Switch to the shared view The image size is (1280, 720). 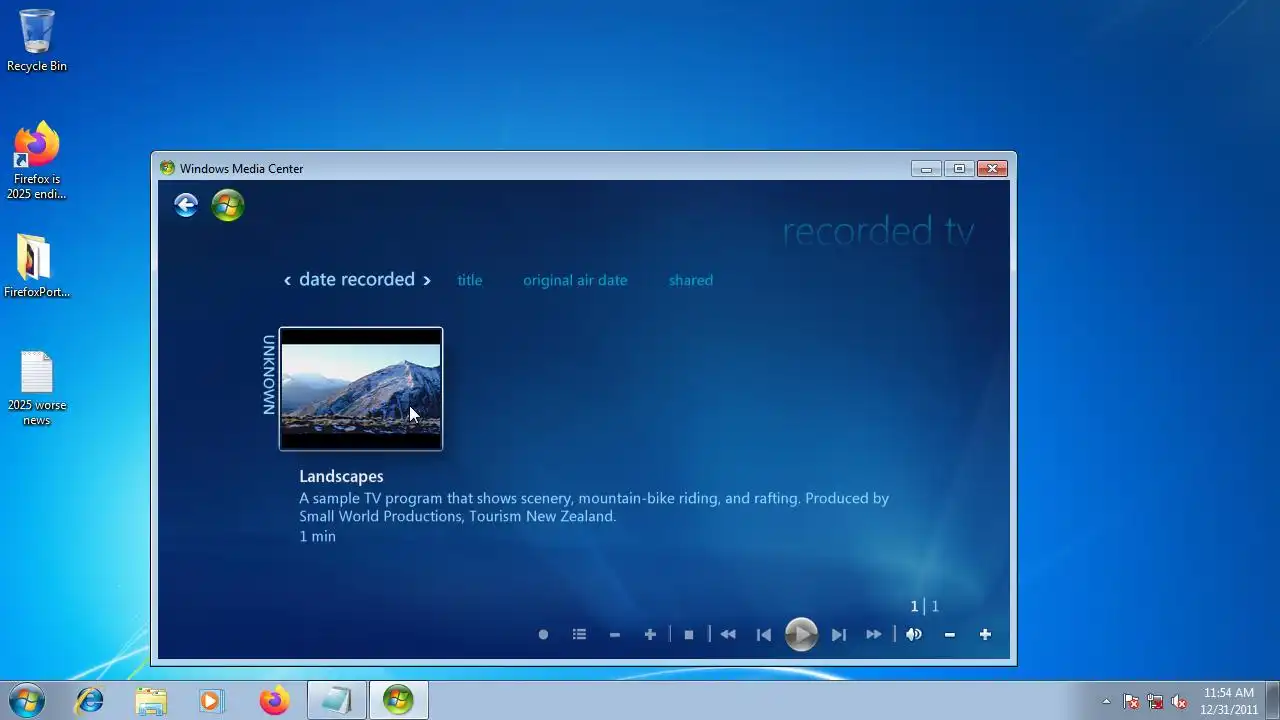(691, 280)
